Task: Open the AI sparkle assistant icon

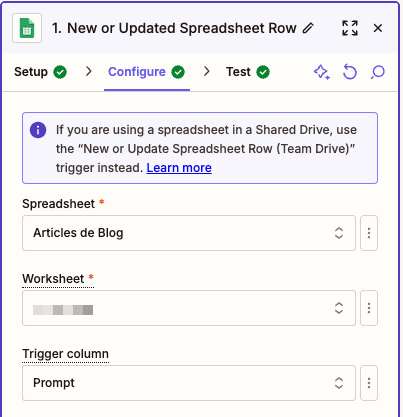Action: [x=322, y=72]
